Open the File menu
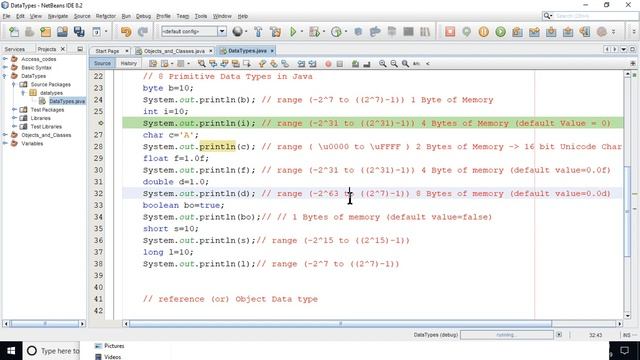 (x=6, y=16)
